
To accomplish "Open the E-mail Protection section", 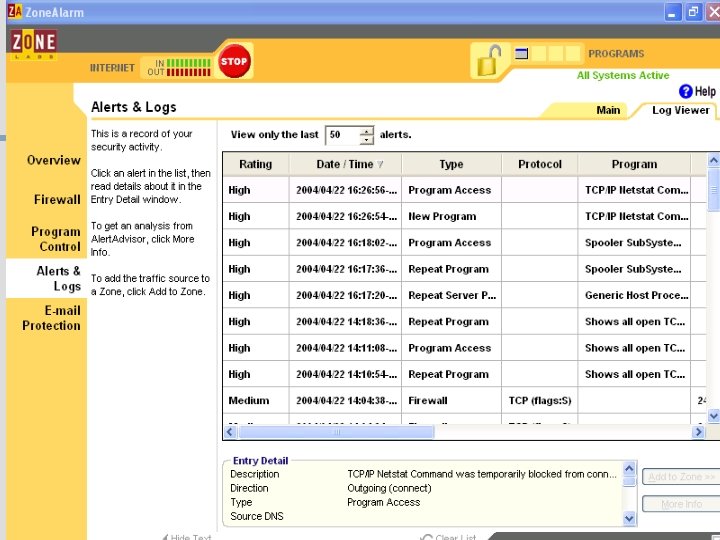I will (x=51, y=318).
